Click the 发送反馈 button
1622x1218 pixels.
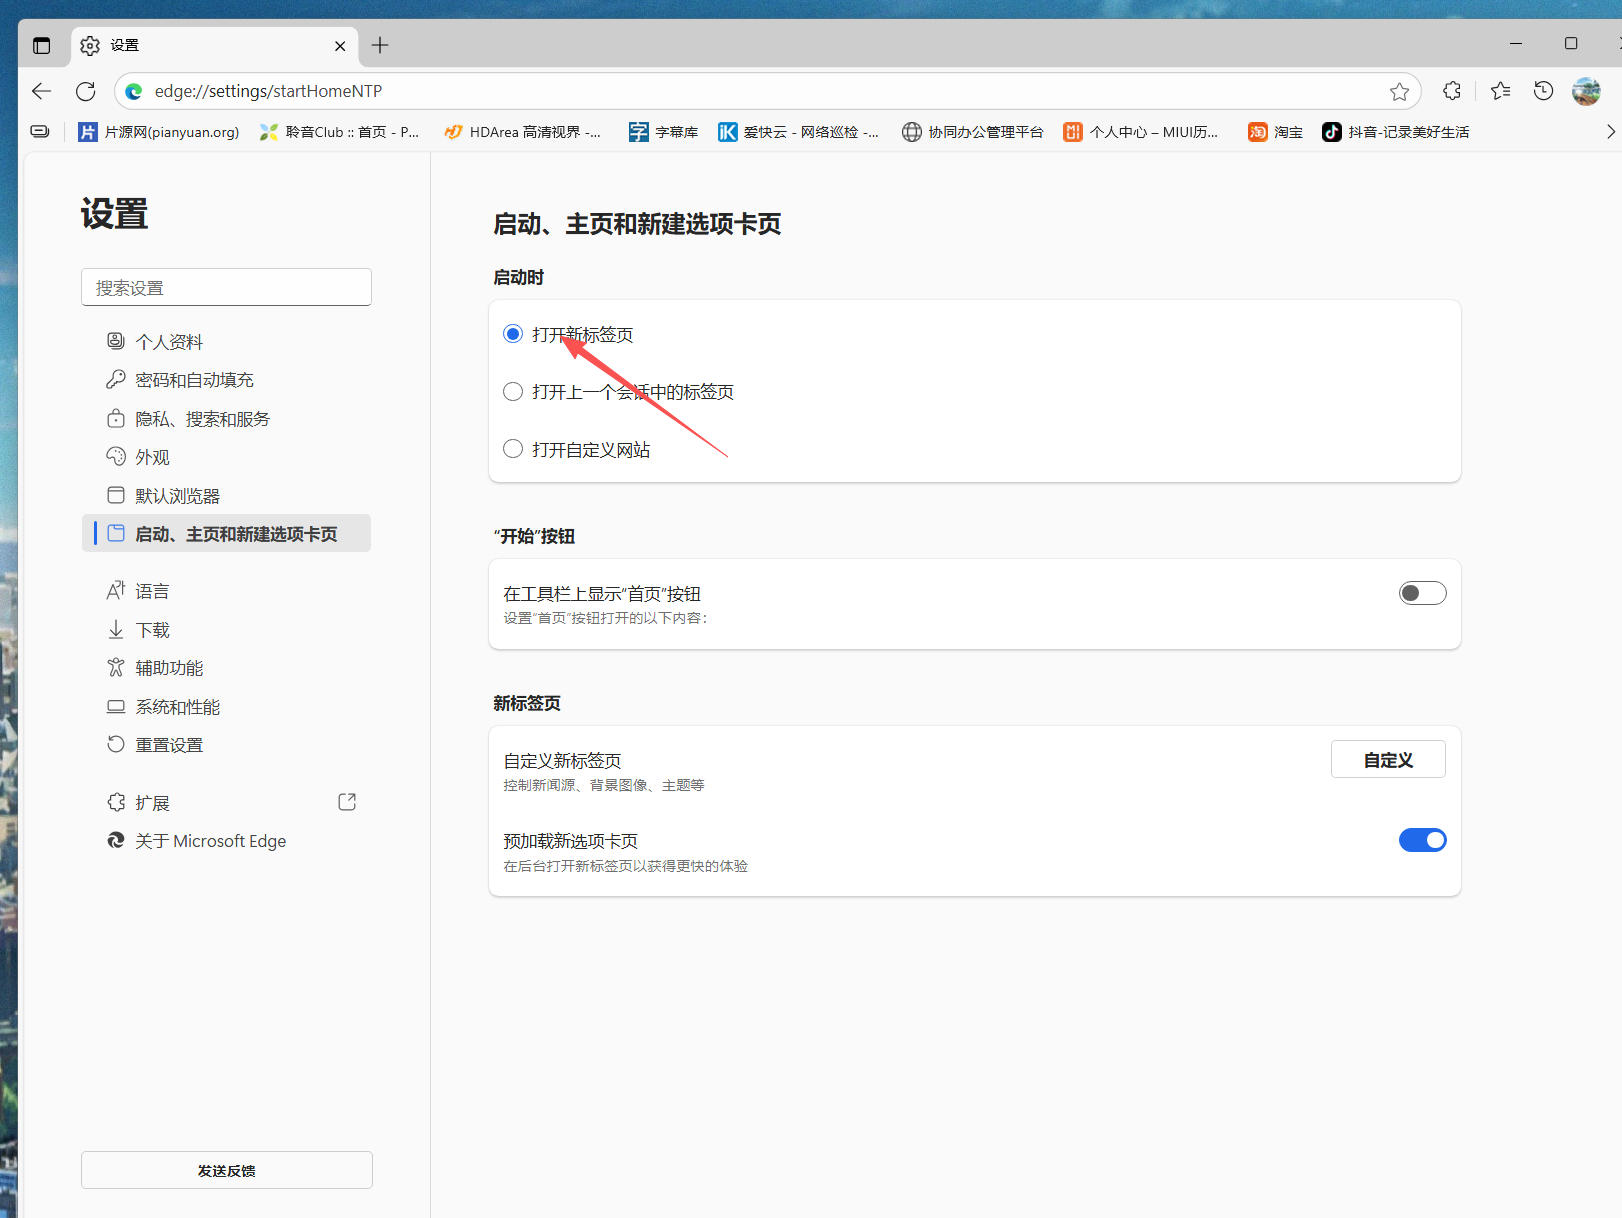tap(226, 1170)
